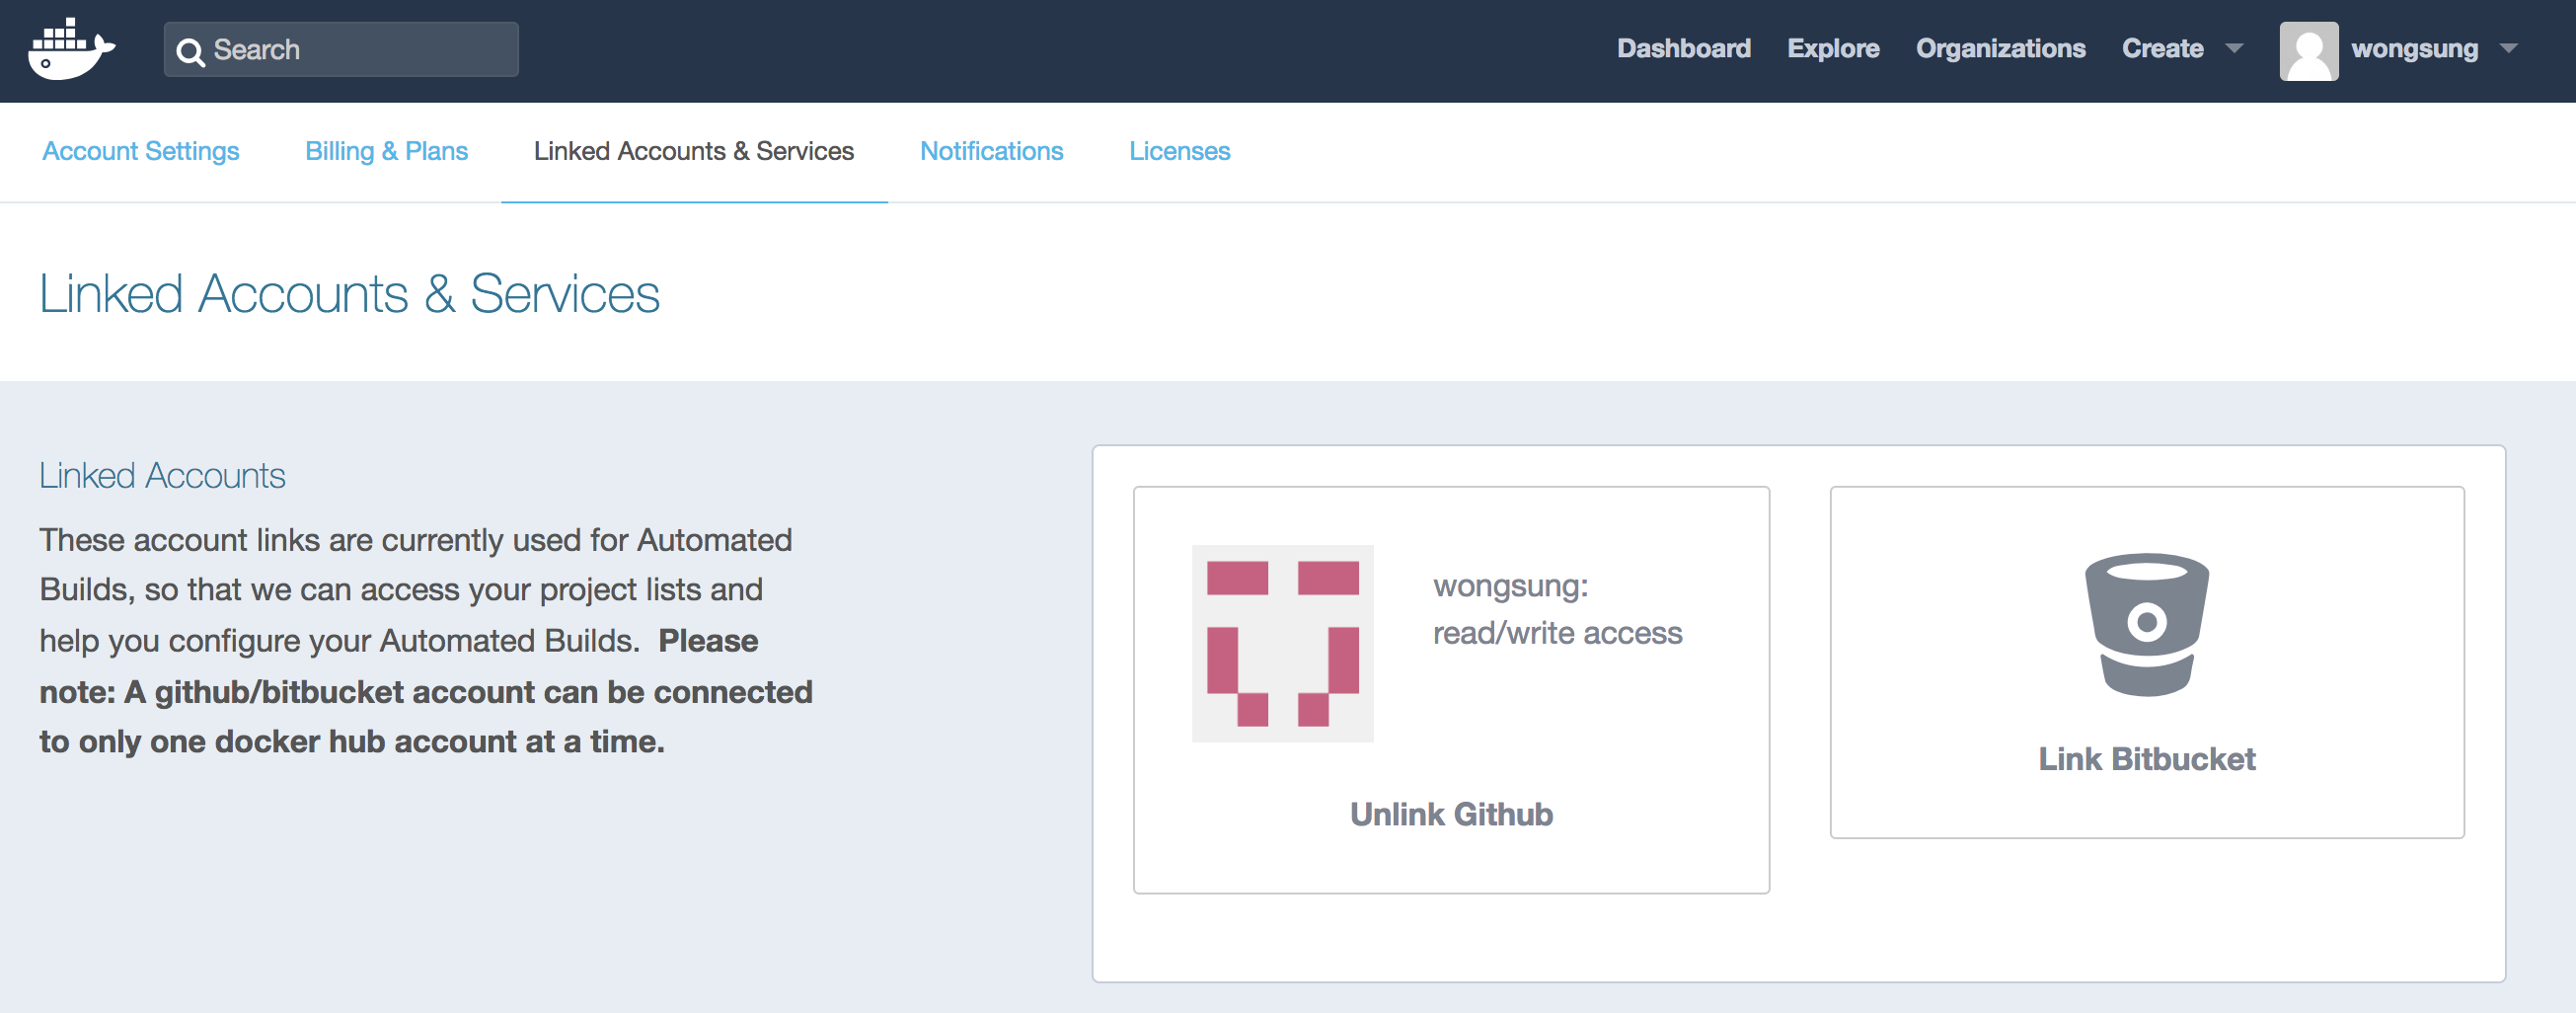The width and height of the screenshot is (2576, 1013).
Task: Click Unlink Github
Action: [1451, 814]
